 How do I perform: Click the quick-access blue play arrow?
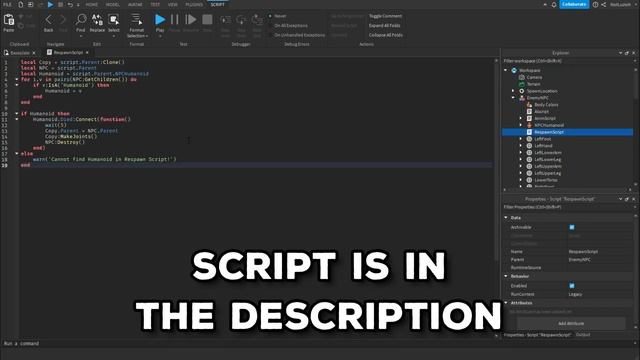[50, 4]
